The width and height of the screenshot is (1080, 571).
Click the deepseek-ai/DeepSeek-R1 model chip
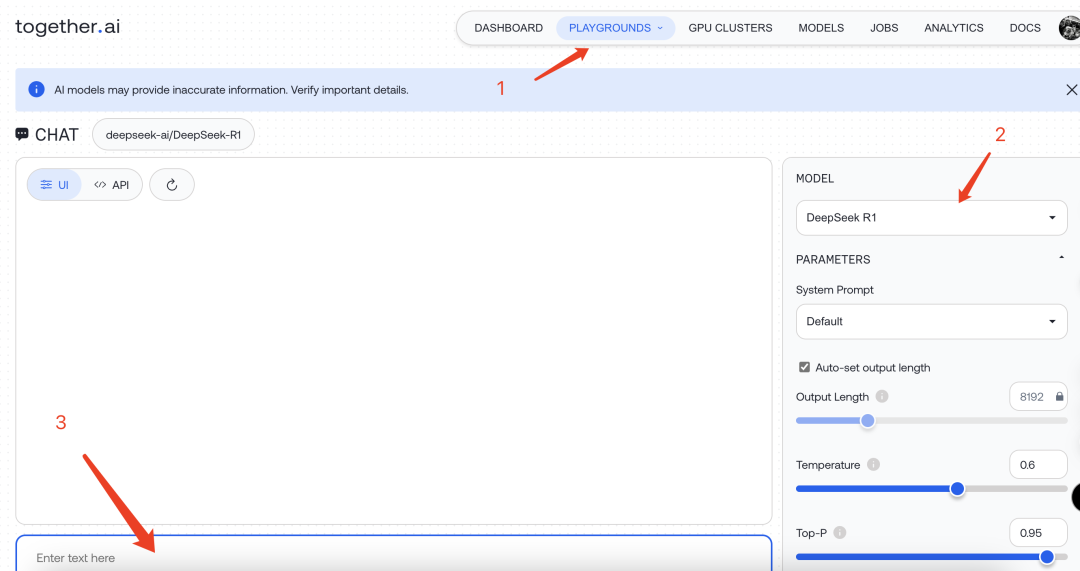tap(174, 134)
